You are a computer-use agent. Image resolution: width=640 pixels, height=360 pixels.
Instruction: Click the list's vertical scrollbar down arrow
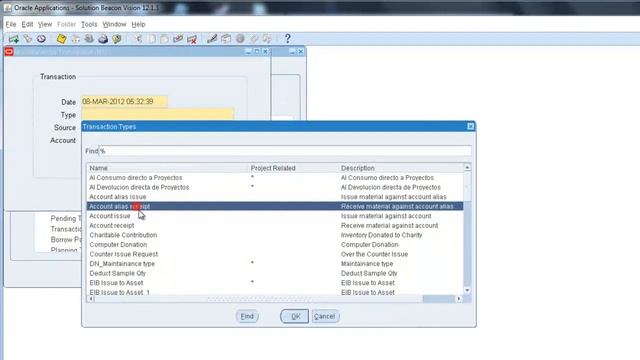coord(467,290)
